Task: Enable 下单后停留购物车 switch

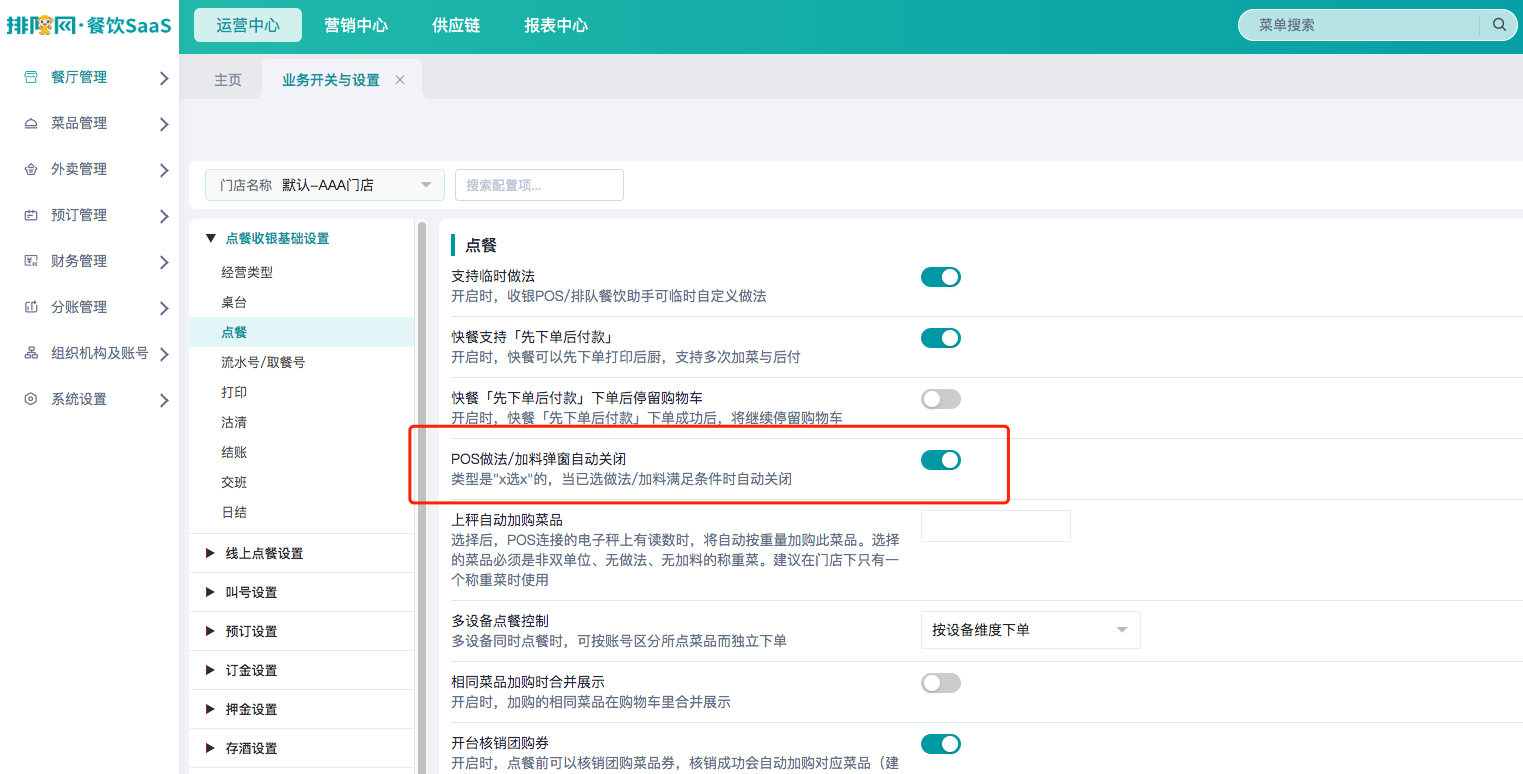Action: pyautogui.click(x=941, y=399)
